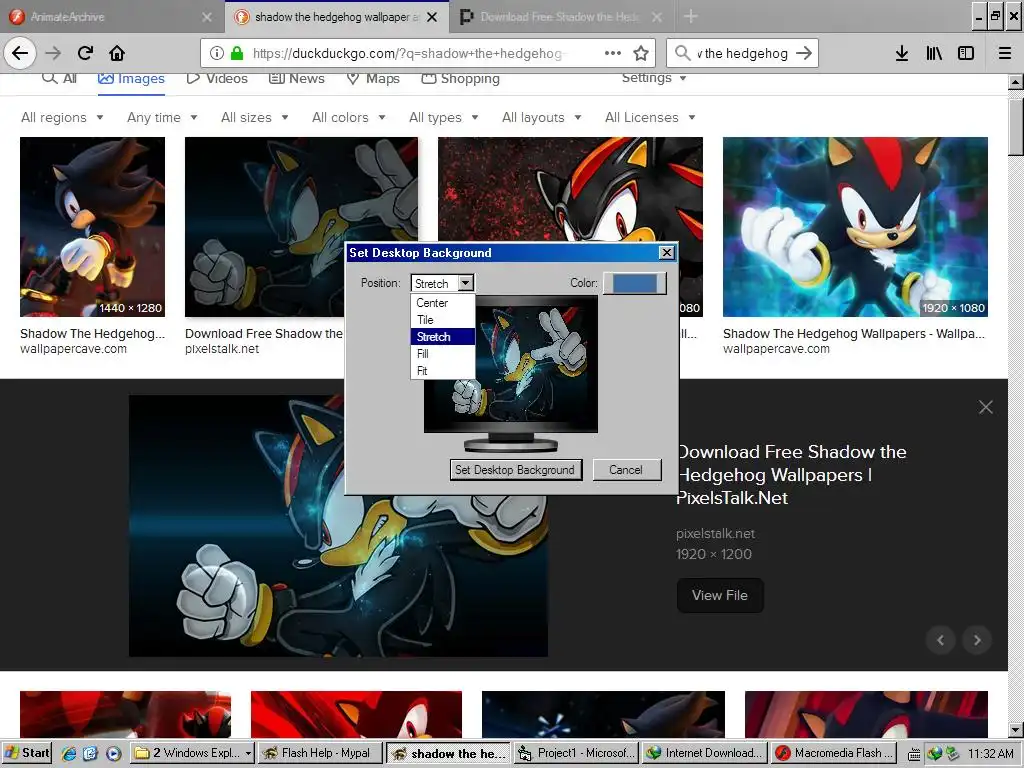Show site information icon in address bar
Image resolution: width=1024 pixels, height=768 pixels.
coord(217,53)
